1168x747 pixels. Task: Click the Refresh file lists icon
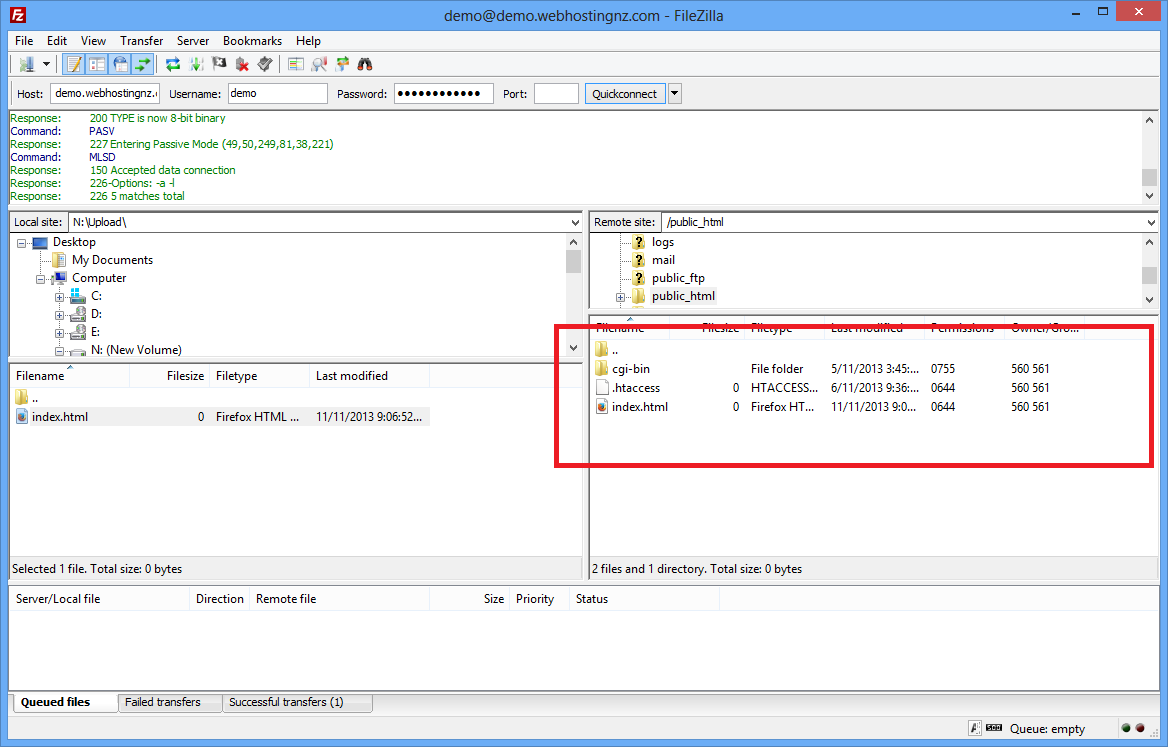pos(173,65)
